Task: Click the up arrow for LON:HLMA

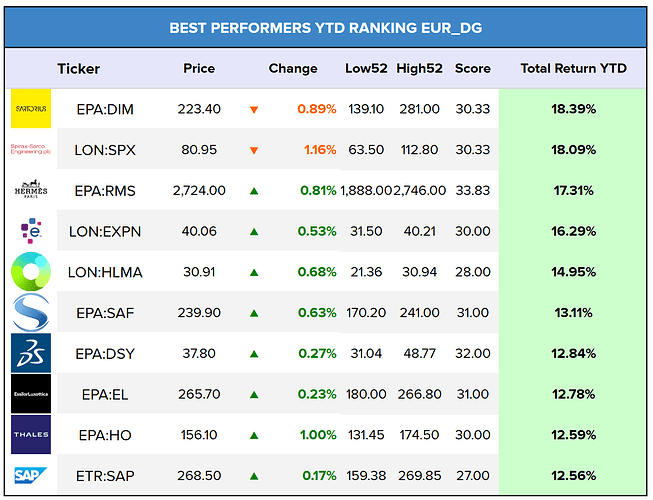Action: (254, 272)
